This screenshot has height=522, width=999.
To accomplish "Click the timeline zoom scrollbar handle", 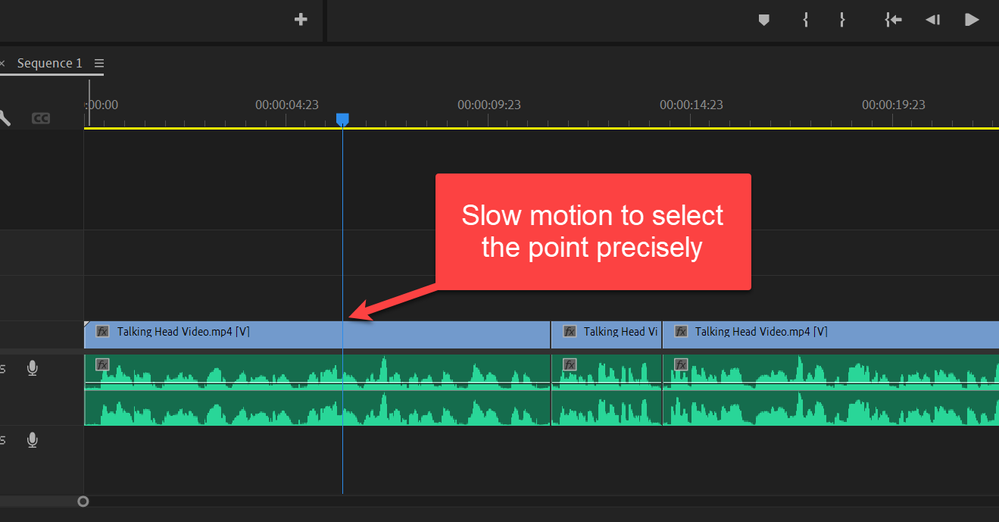I will click(x=83, y=501).
